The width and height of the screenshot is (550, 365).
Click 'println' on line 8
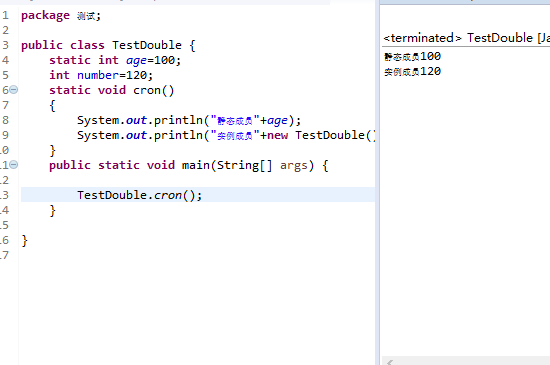click(178, 120)
